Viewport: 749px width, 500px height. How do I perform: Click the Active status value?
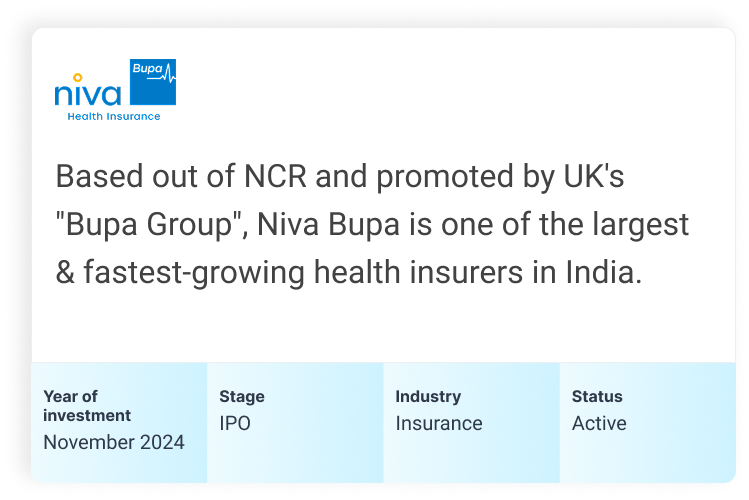[599, 423]
